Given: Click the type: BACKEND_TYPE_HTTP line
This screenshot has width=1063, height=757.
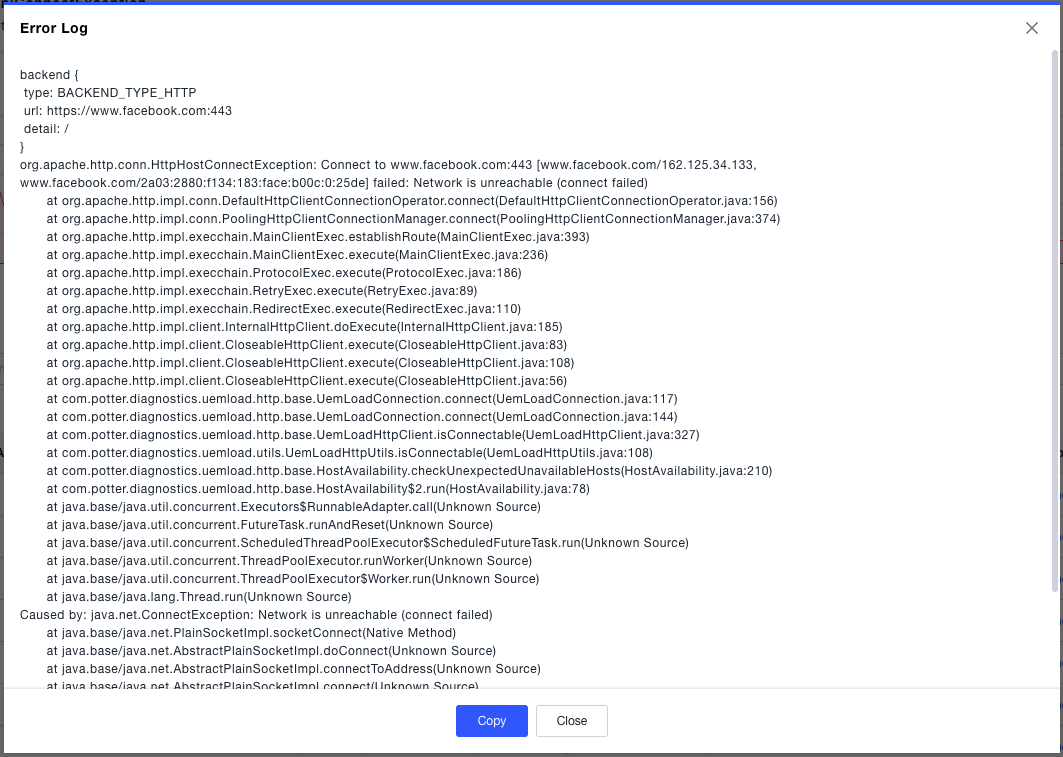Looking at the screenshot, I should pos(110,93).
